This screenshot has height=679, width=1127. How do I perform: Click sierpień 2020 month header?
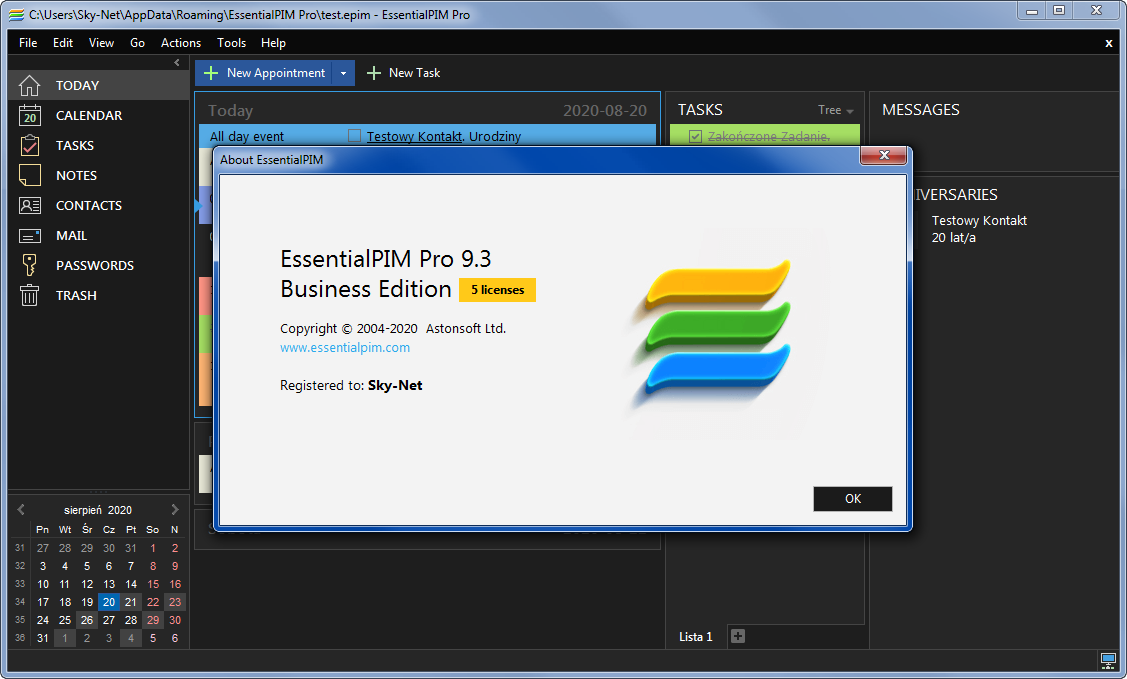pos(98,510)
